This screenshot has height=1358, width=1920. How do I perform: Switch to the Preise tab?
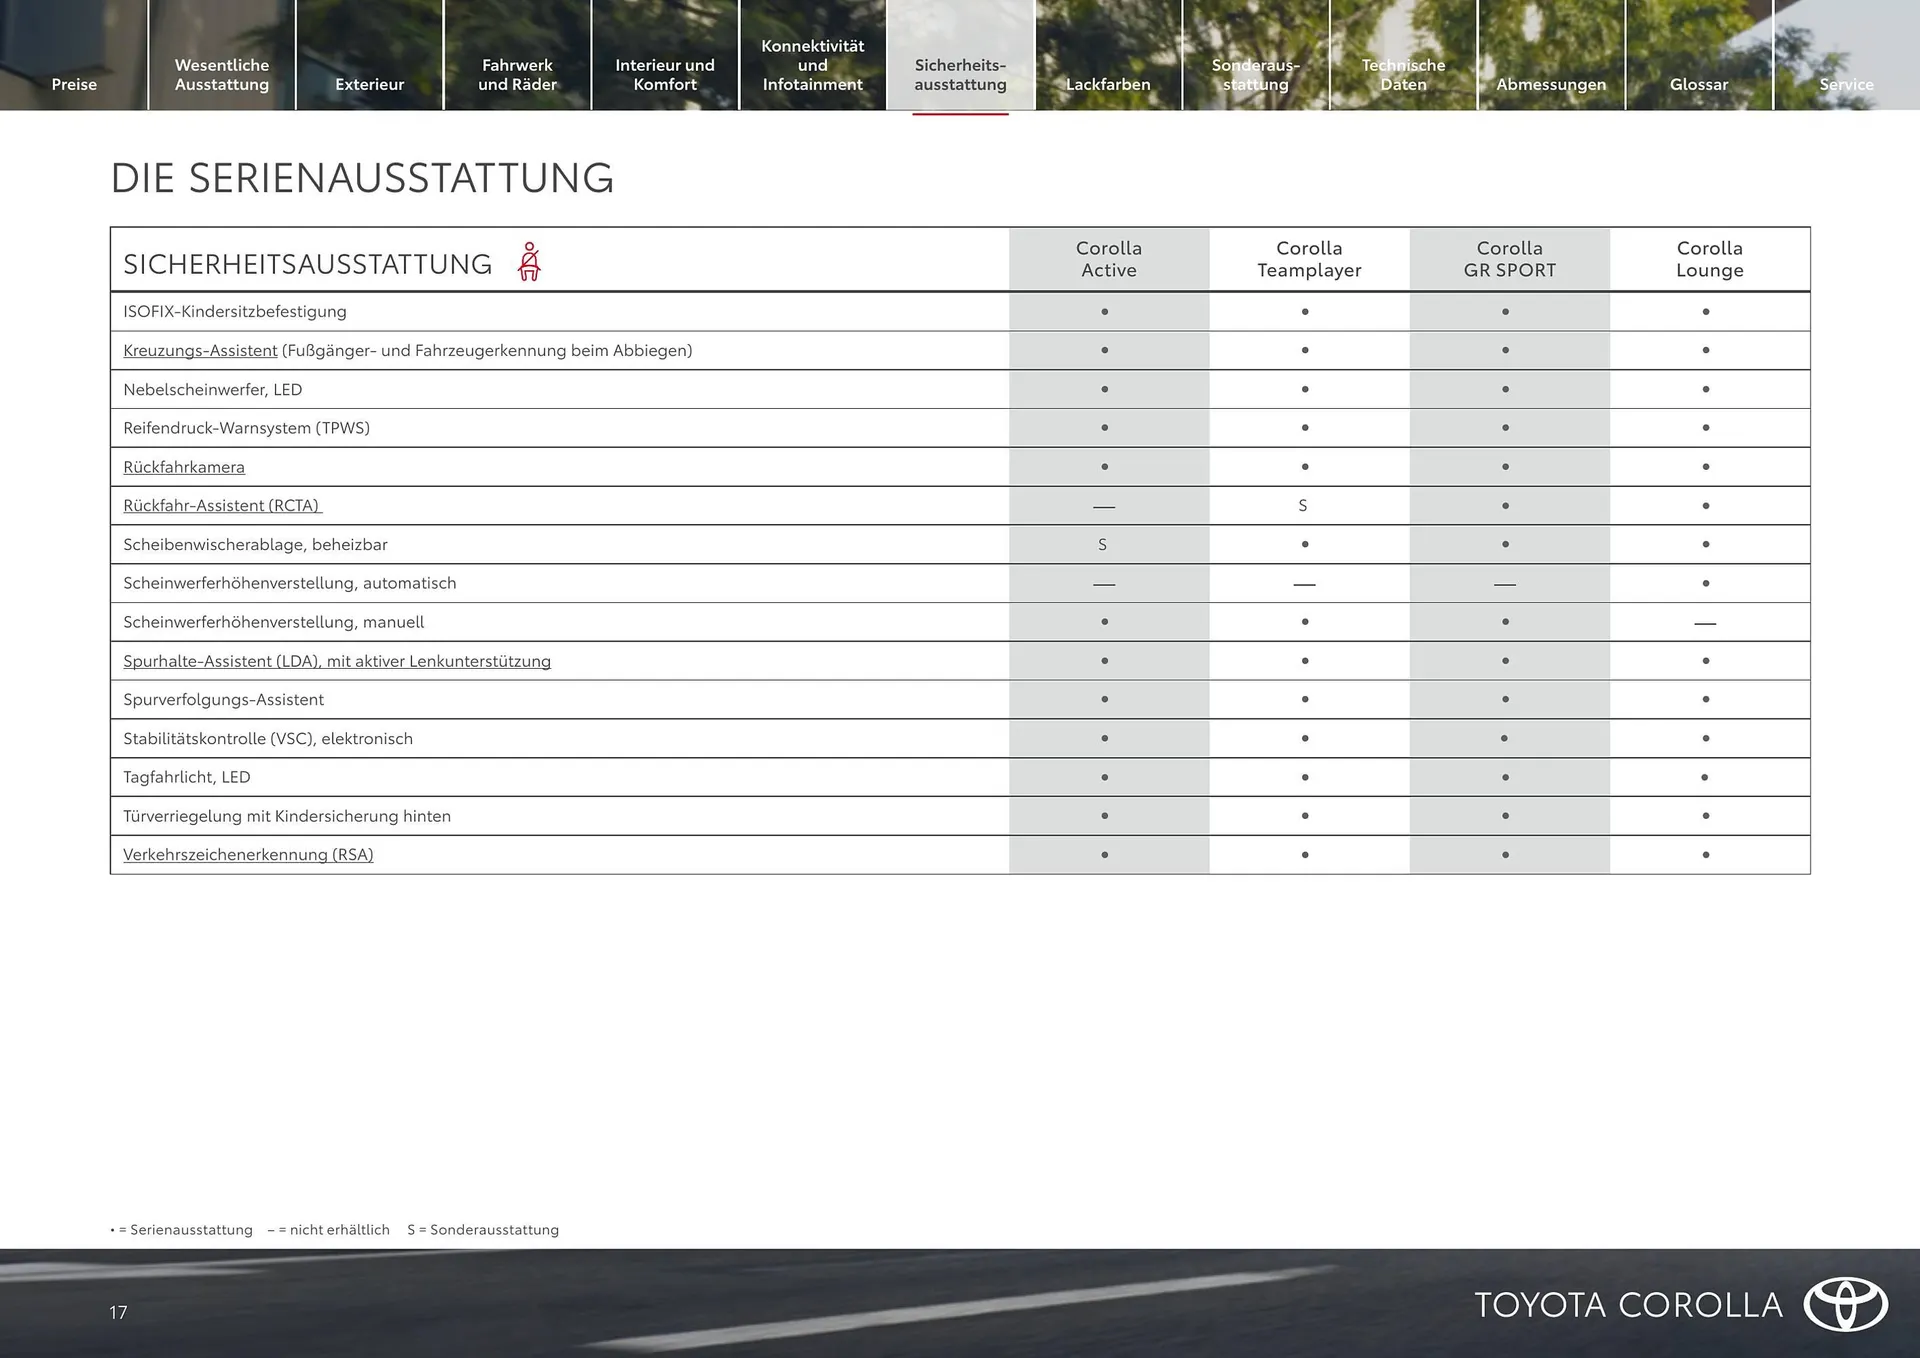click(x=74, y=84)
